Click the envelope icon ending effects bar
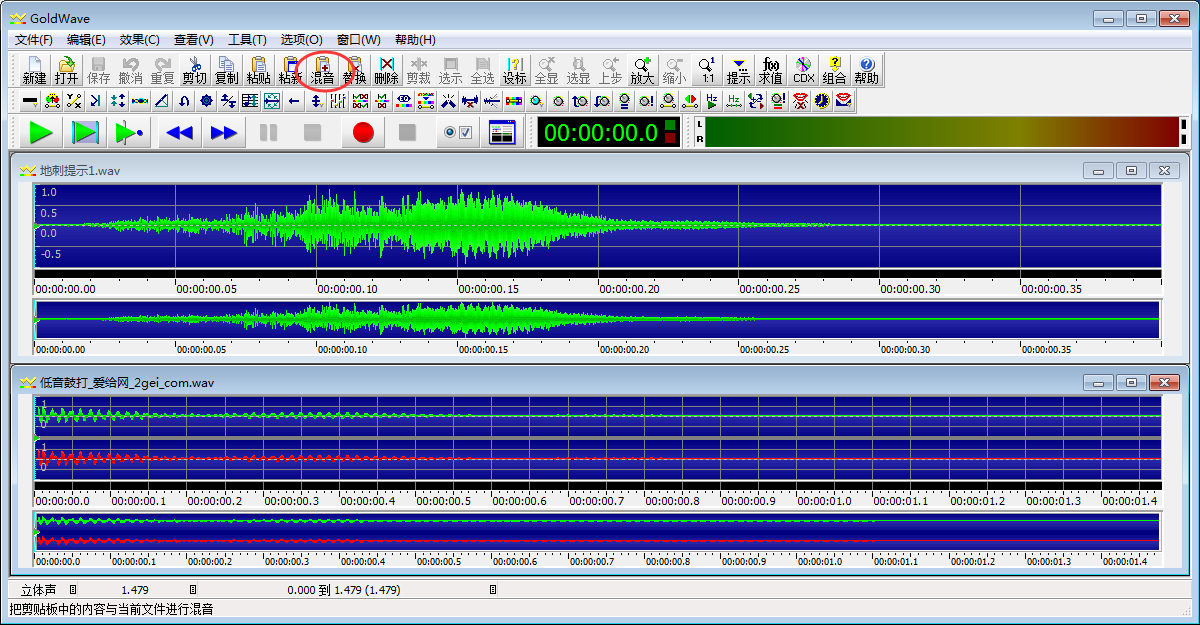This screenshot has height=625, width=1200. coord(844,100)
